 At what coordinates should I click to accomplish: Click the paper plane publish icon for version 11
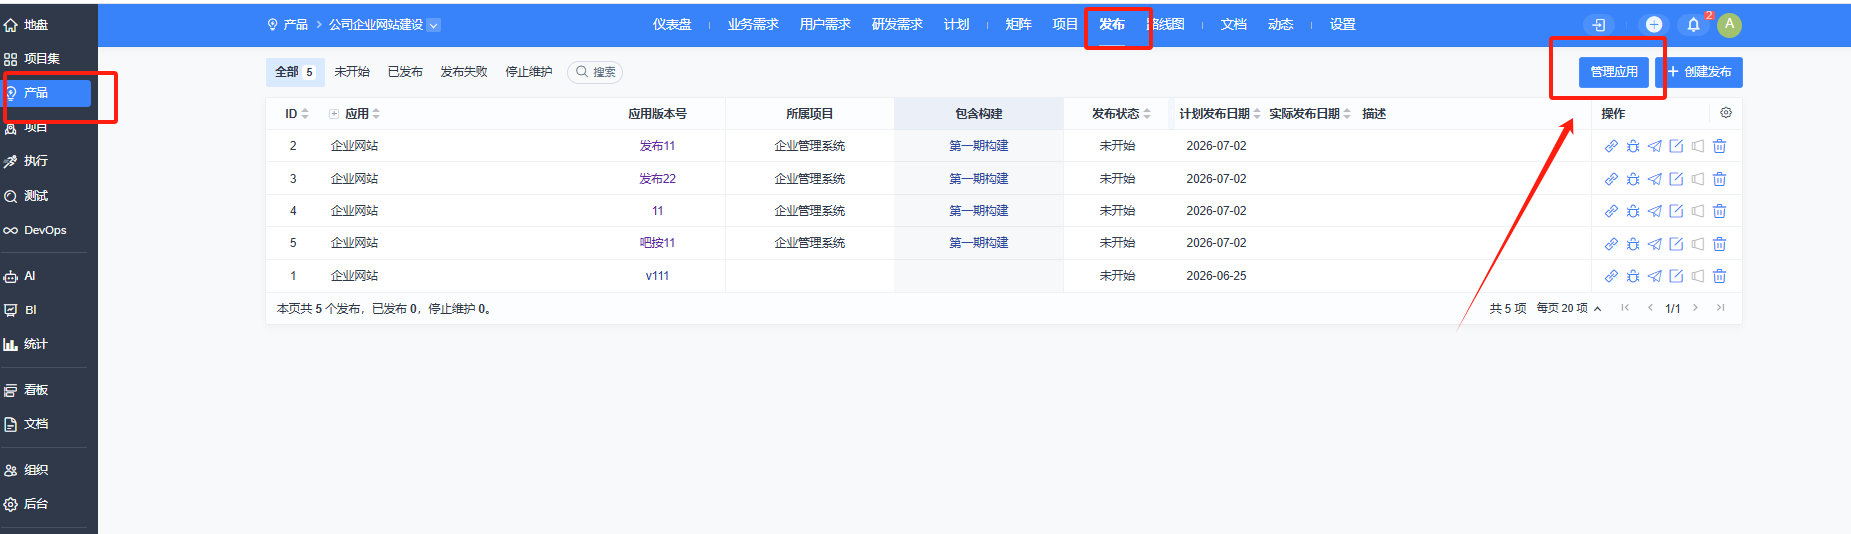(1655, 211)
